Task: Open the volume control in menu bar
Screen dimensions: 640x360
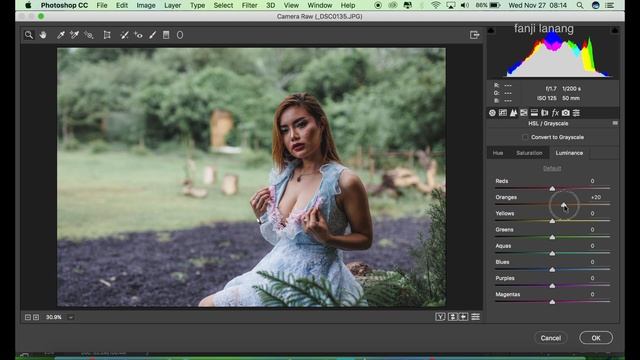Action: click(x=464, y=5)
